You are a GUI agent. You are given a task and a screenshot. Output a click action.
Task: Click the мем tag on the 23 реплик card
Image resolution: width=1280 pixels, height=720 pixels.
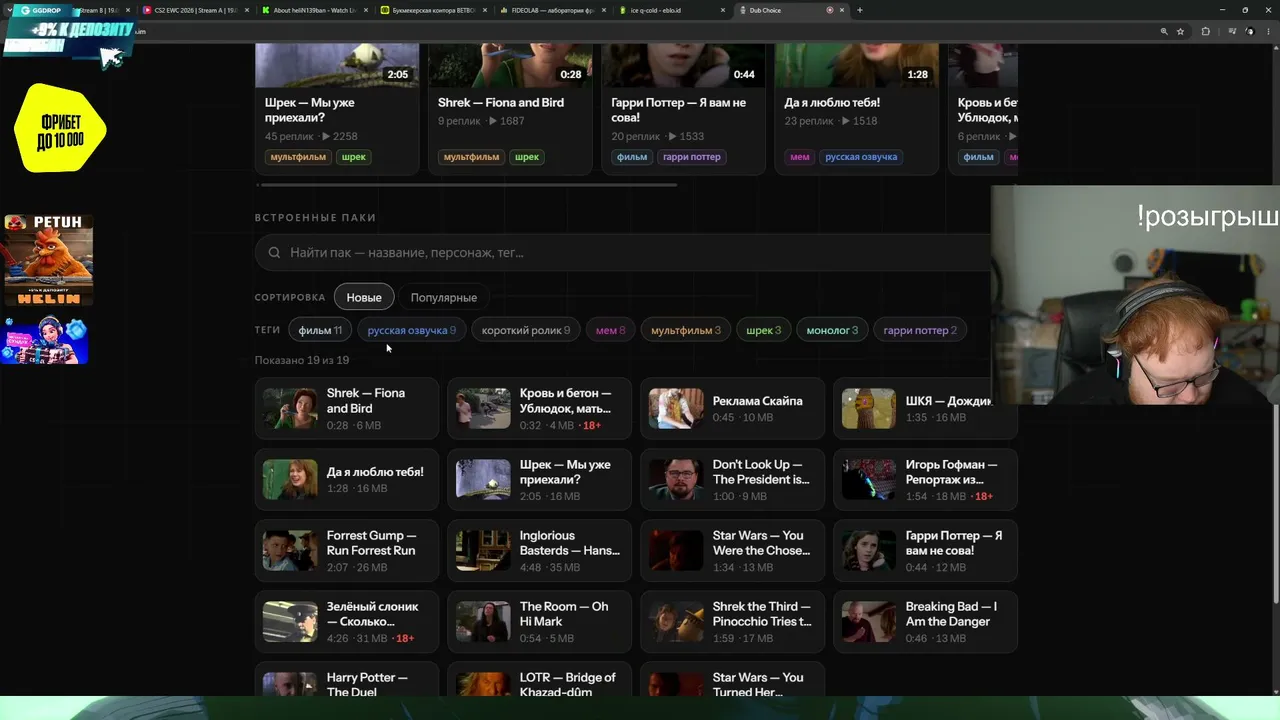click(800, 157)
